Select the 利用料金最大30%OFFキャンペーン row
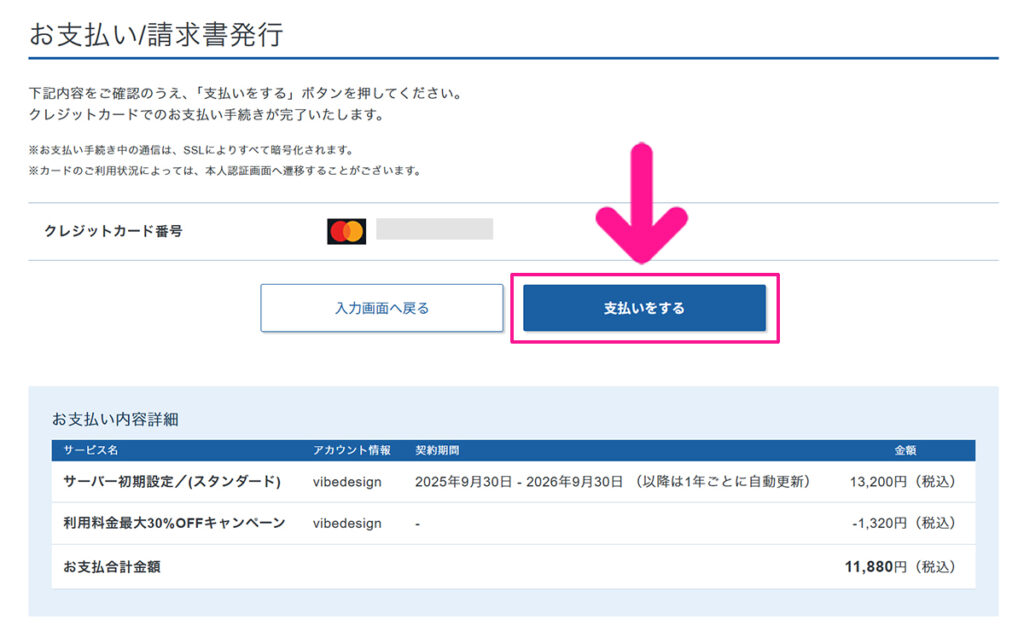Screen dimensions: 1024x643 174,523
